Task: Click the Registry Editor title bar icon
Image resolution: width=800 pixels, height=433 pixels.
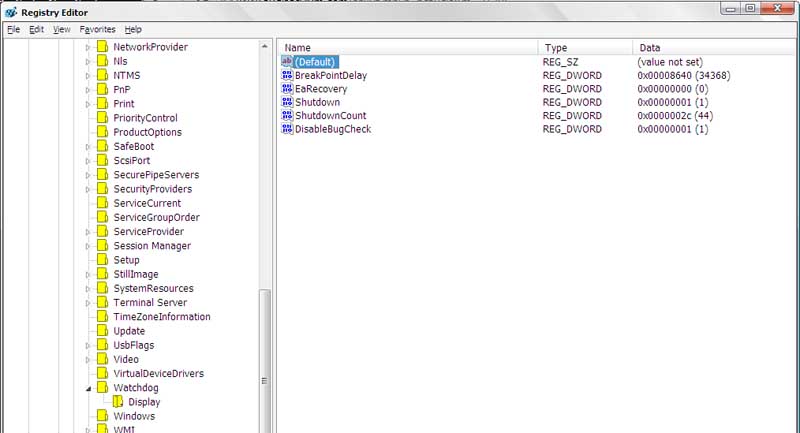Action: pos(11,12)
